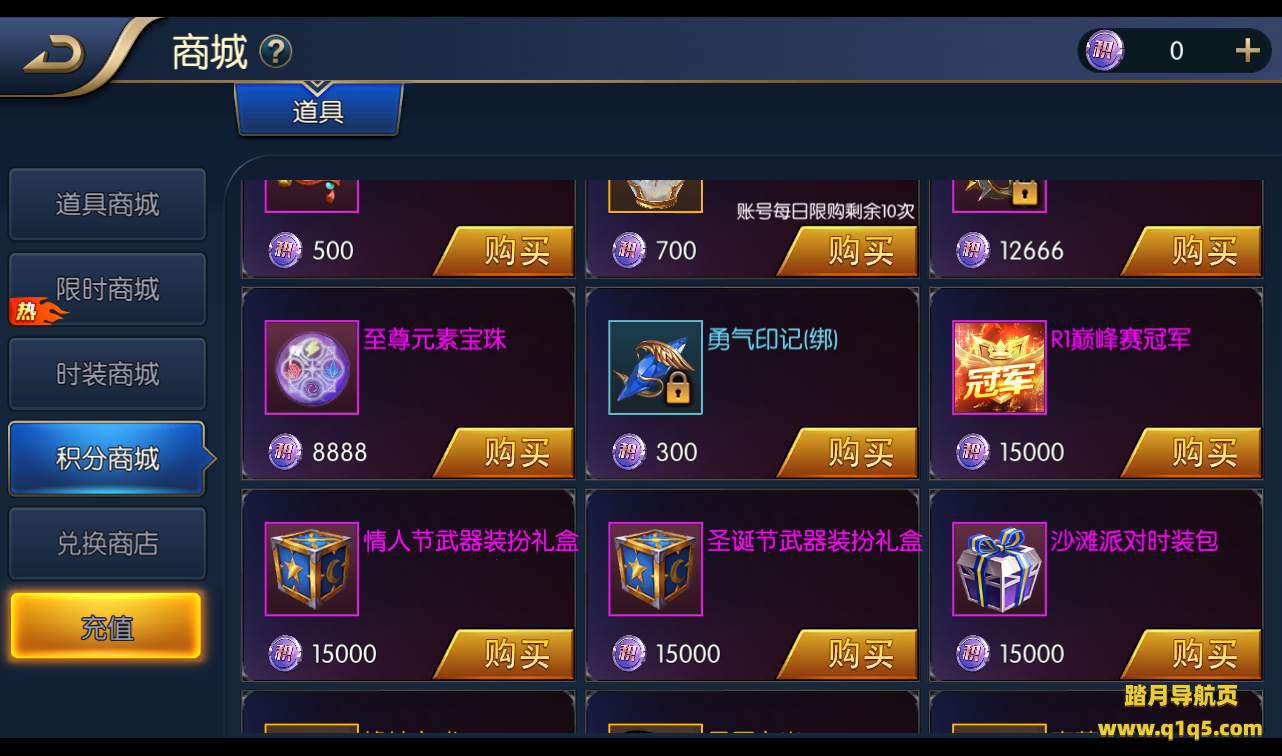Click the 充值 recharge button

click(106, 627)
